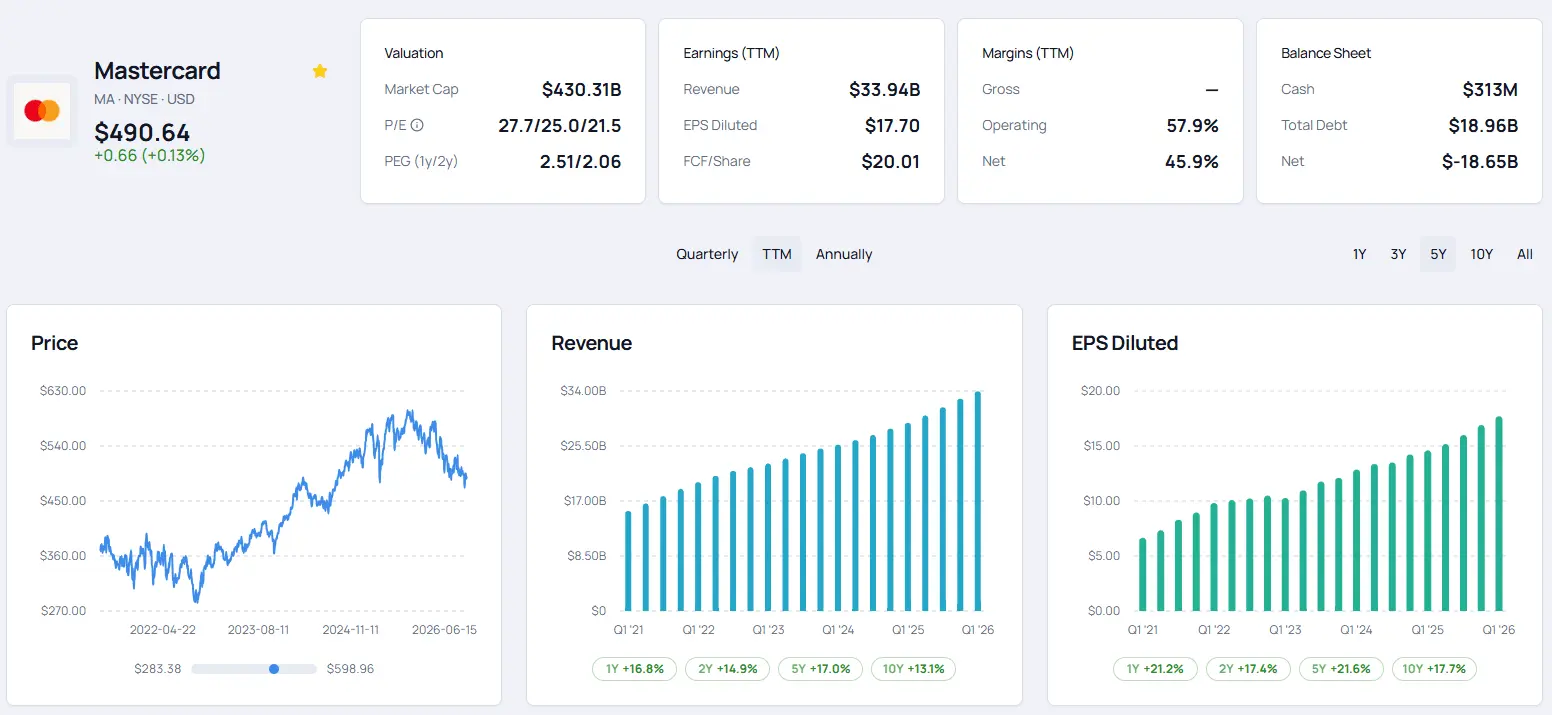Click the Revenue 1Y +16.8% growth badge
Screen dimensions: 1552x715
(x=635, y=669)
